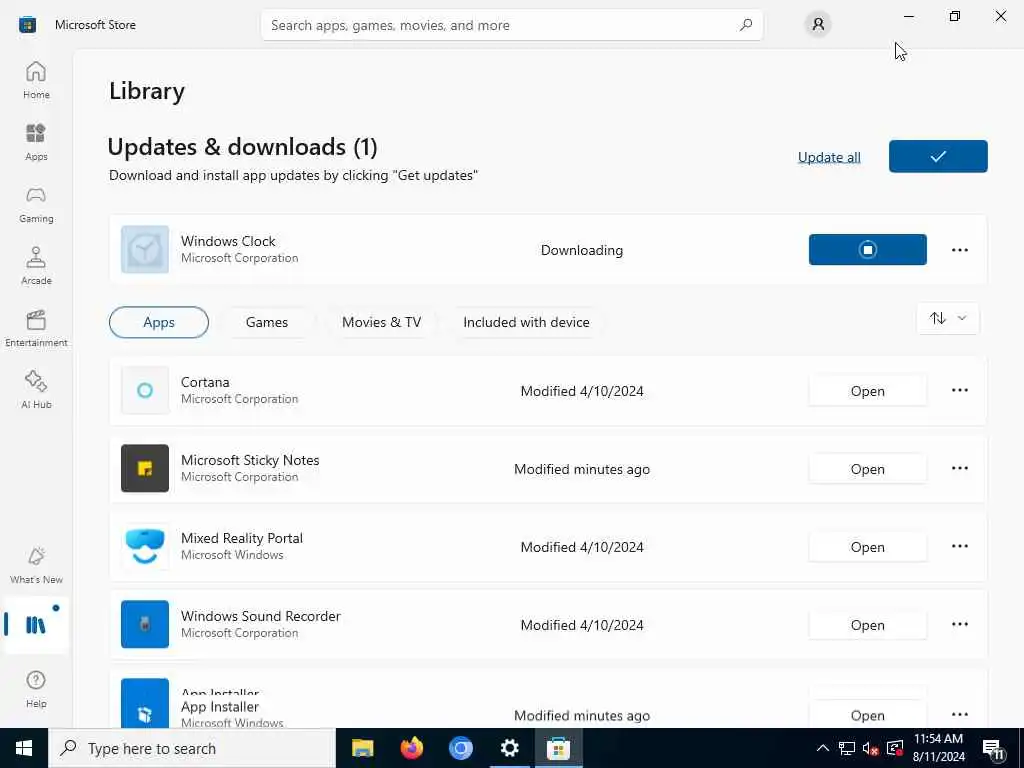
Task: Open the Entertainment section
Action: click(36, 328)
